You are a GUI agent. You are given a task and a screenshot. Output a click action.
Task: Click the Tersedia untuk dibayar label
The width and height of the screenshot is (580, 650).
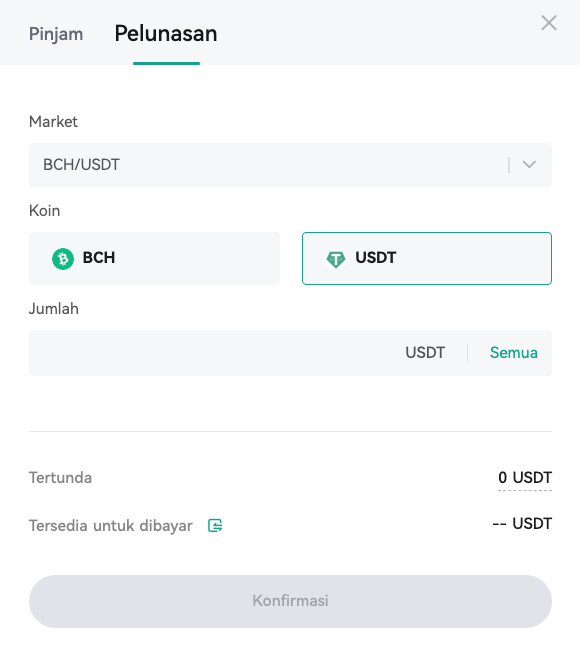tap(111, 526)
